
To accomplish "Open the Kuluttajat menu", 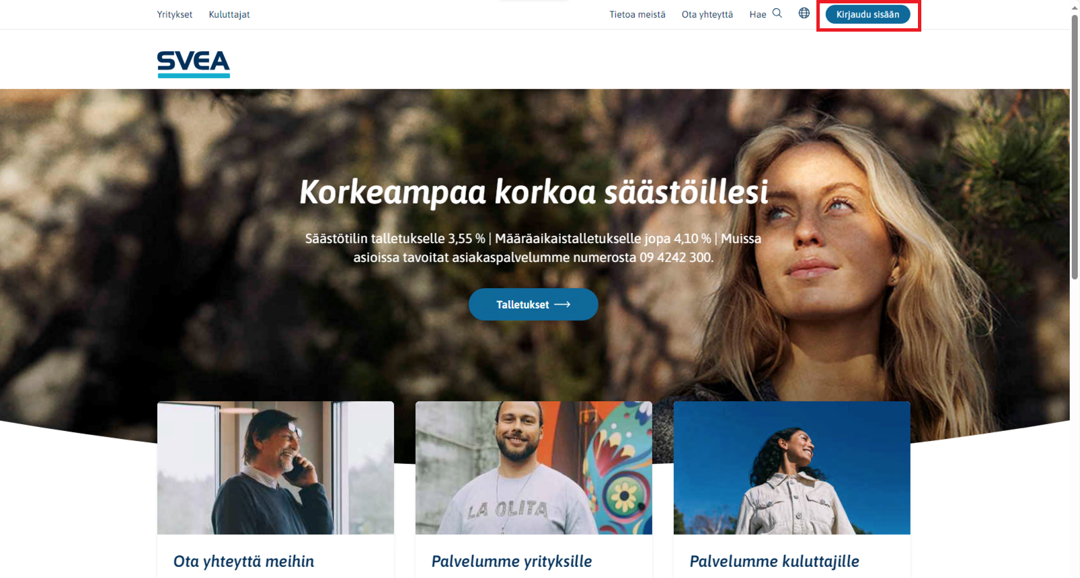I will [229, 14].
